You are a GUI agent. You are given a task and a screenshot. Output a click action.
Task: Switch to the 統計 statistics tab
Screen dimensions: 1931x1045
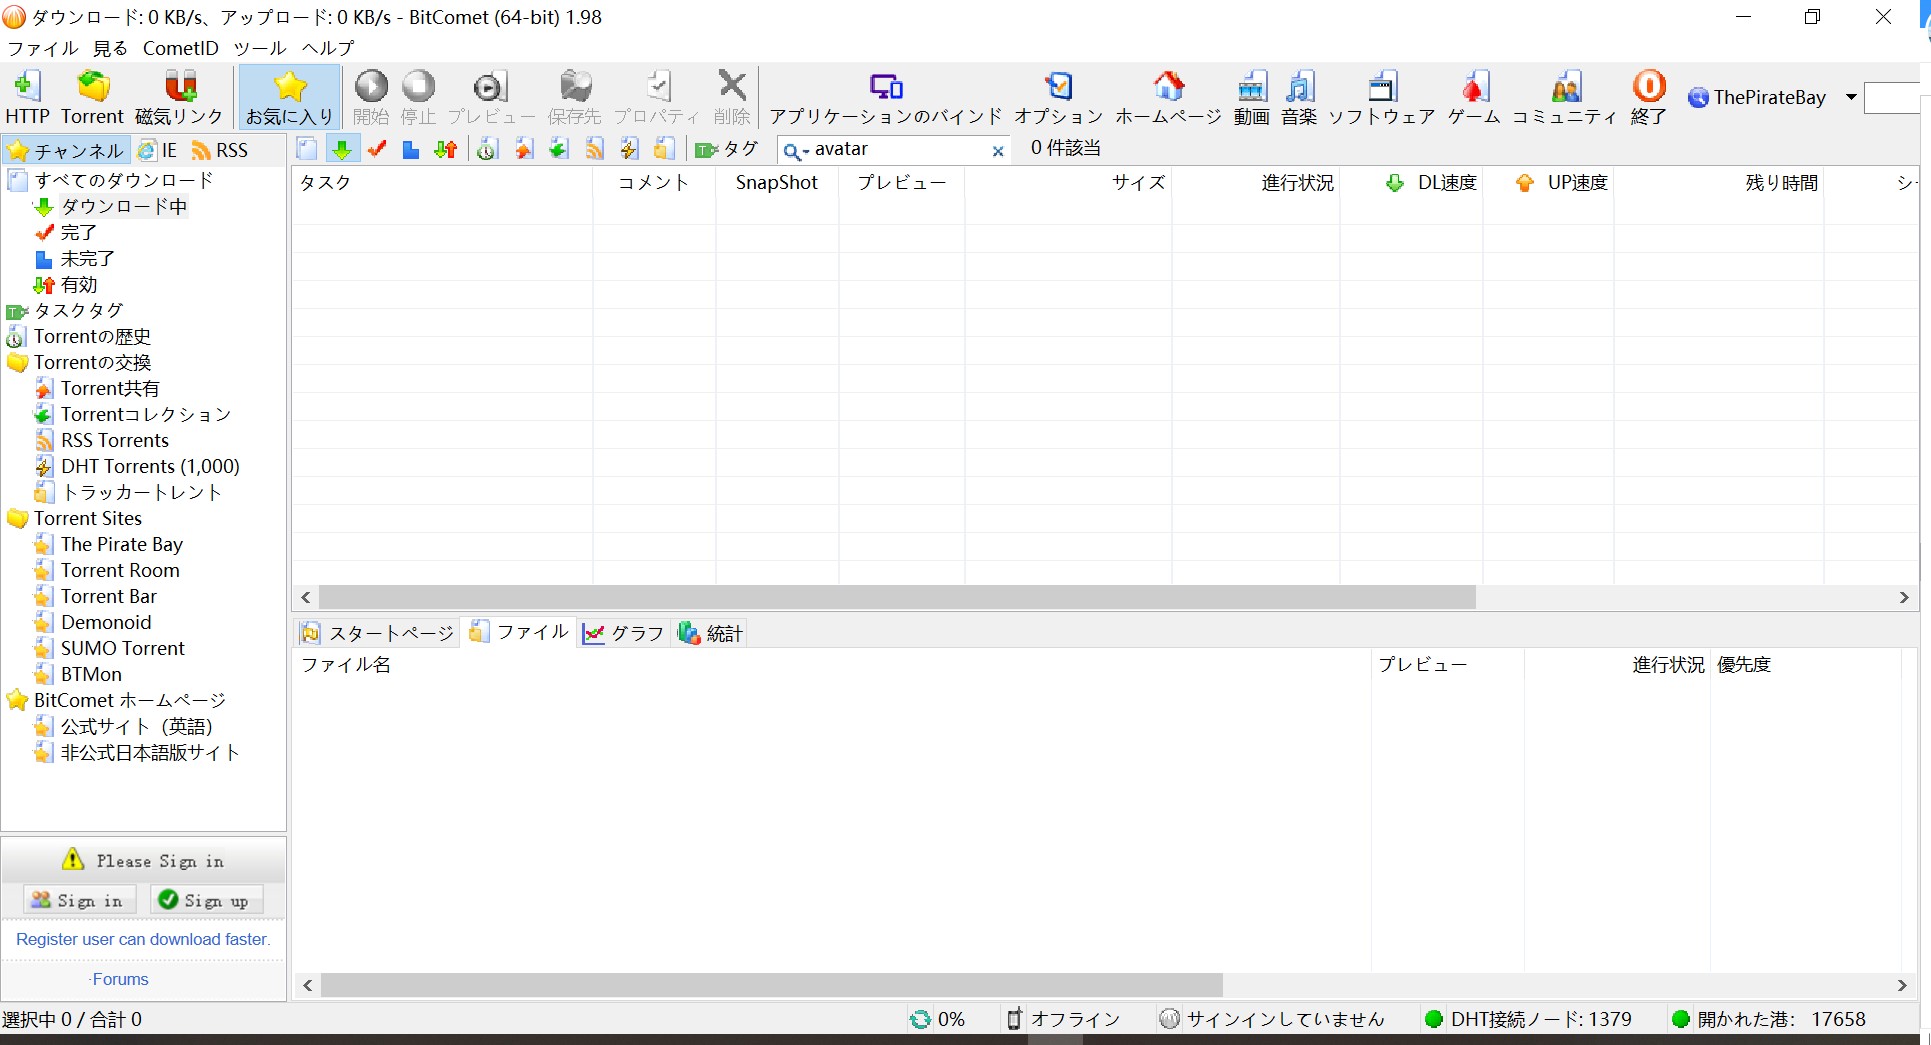point(710,633)
